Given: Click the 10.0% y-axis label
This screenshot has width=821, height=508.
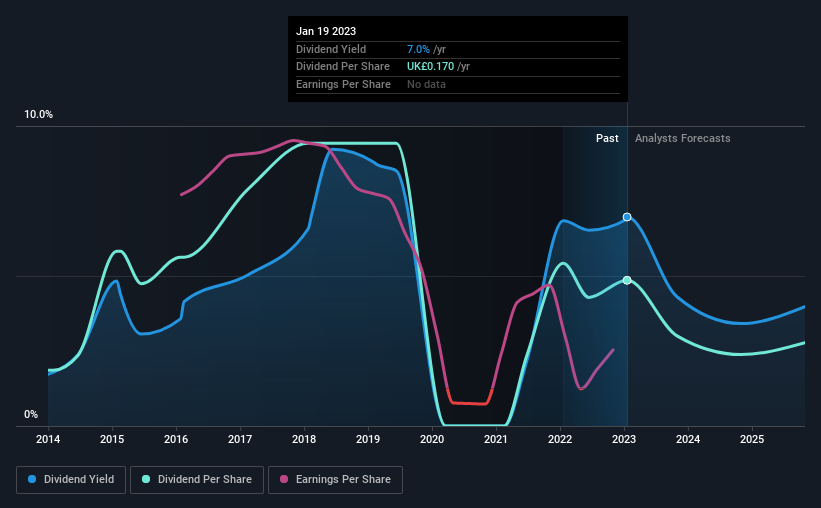Looking at the screenshot, I should click(x=38, y=115).
